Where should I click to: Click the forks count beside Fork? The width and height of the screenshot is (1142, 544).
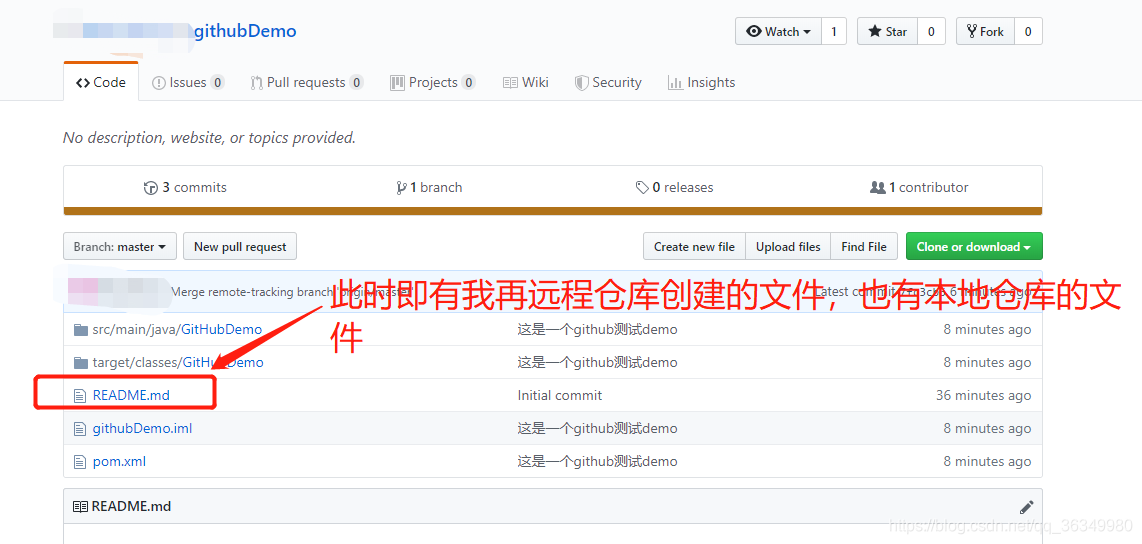coord(1028,31)
